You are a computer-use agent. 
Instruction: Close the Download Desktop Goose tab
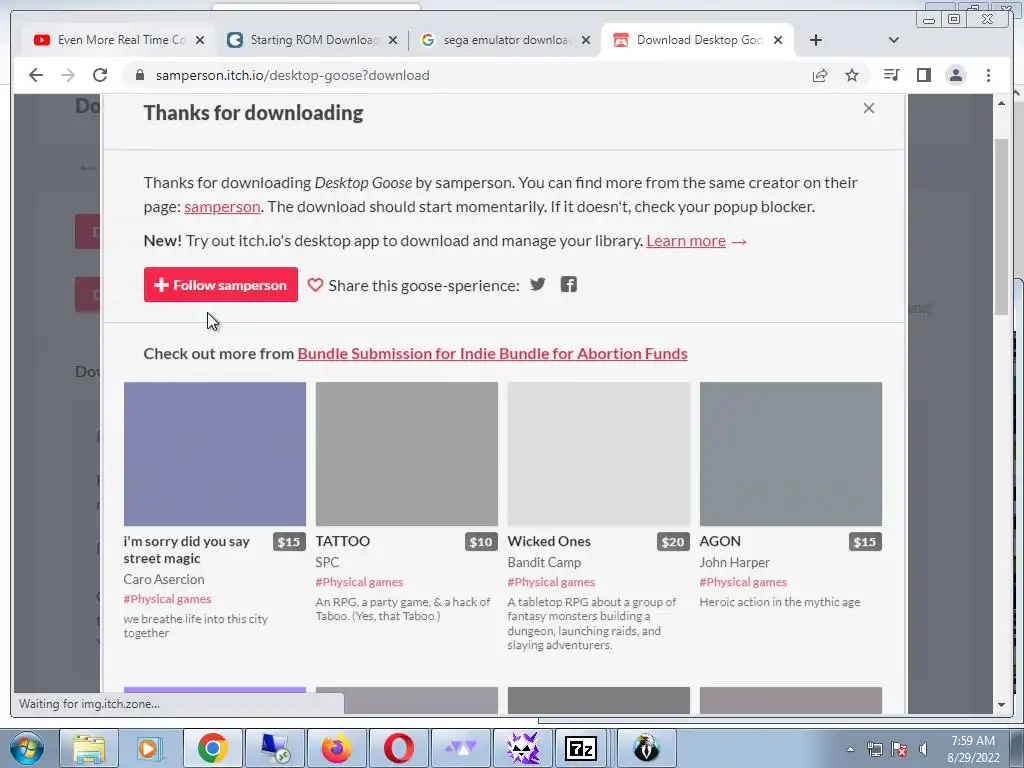pyautogui.click(x=778, y=40)
